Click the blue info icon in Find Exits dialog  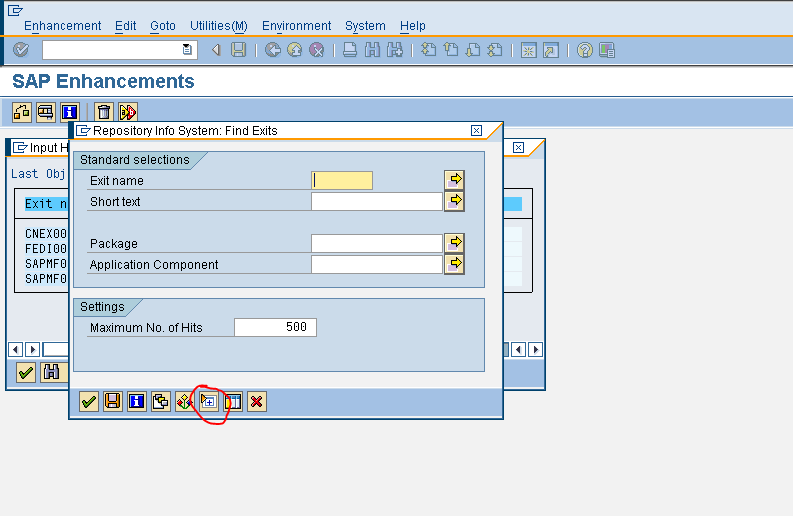(137, 402)
